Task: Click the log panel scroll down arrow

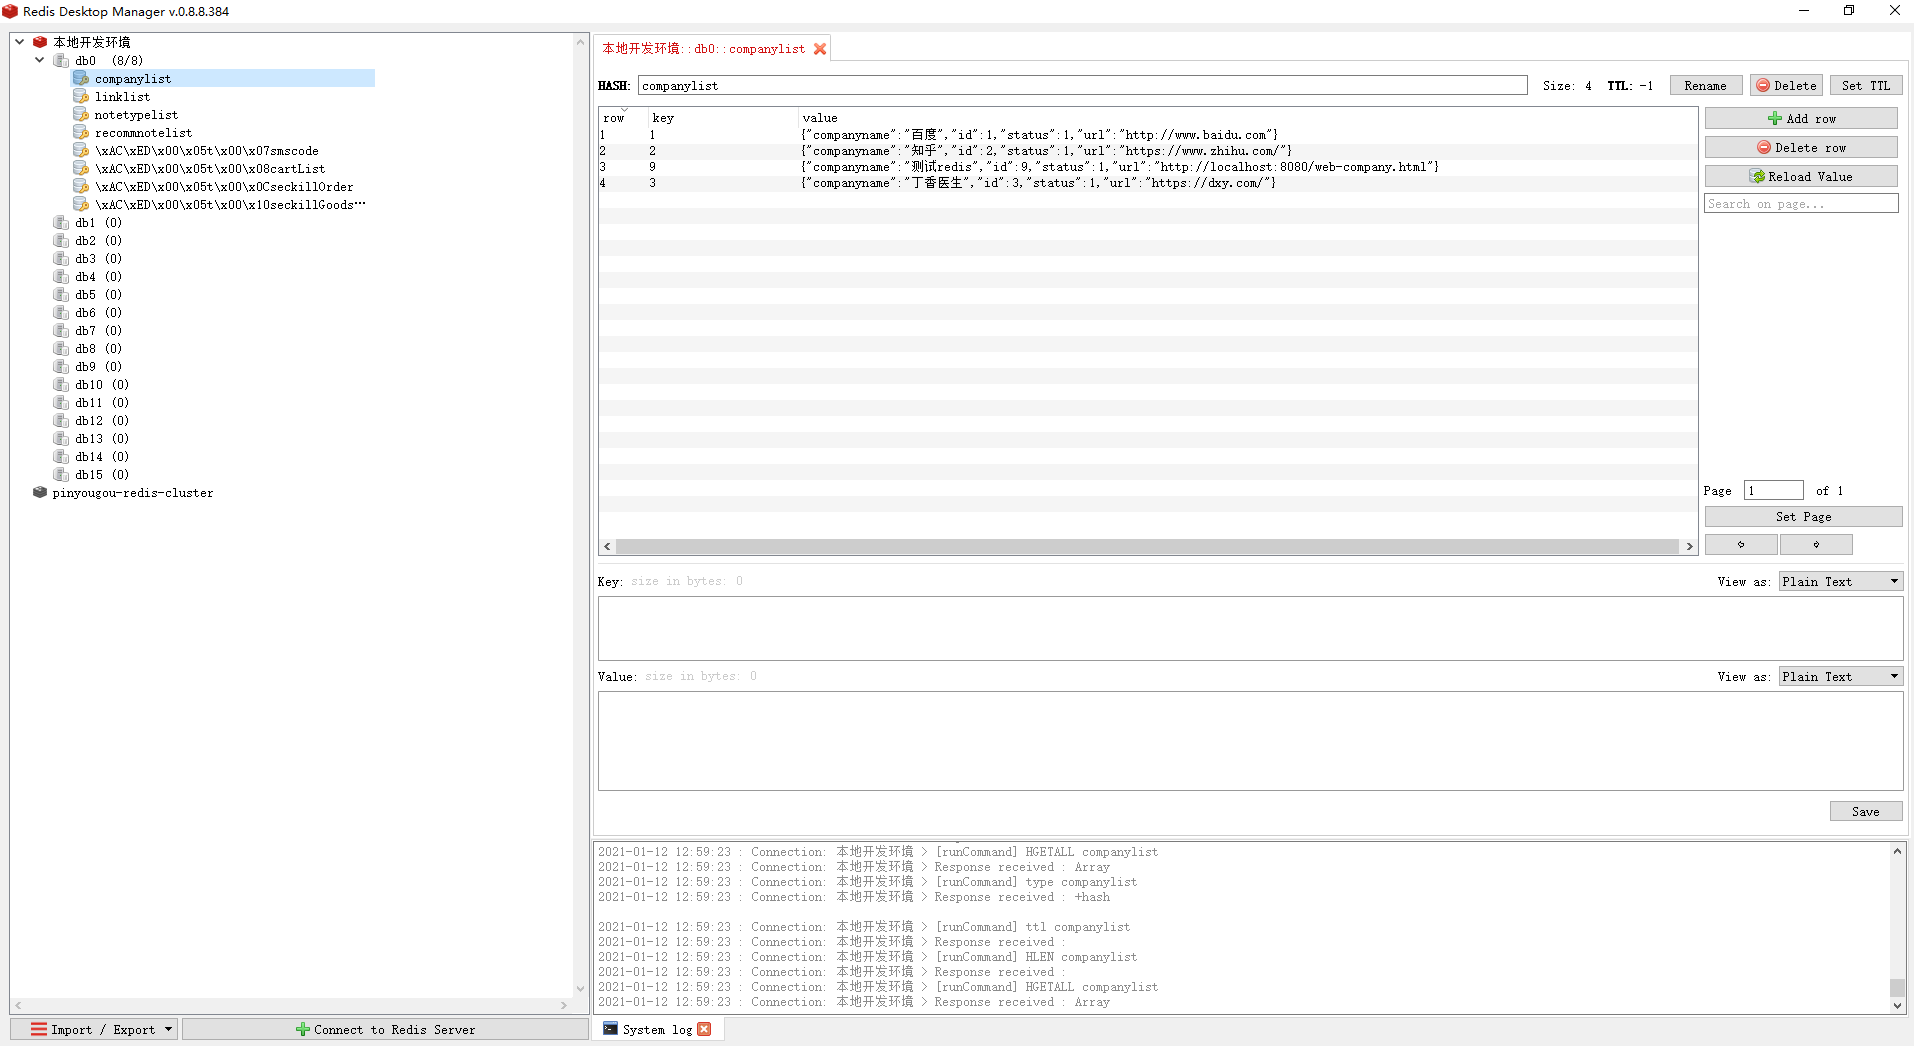Action: point(1897,1006)
